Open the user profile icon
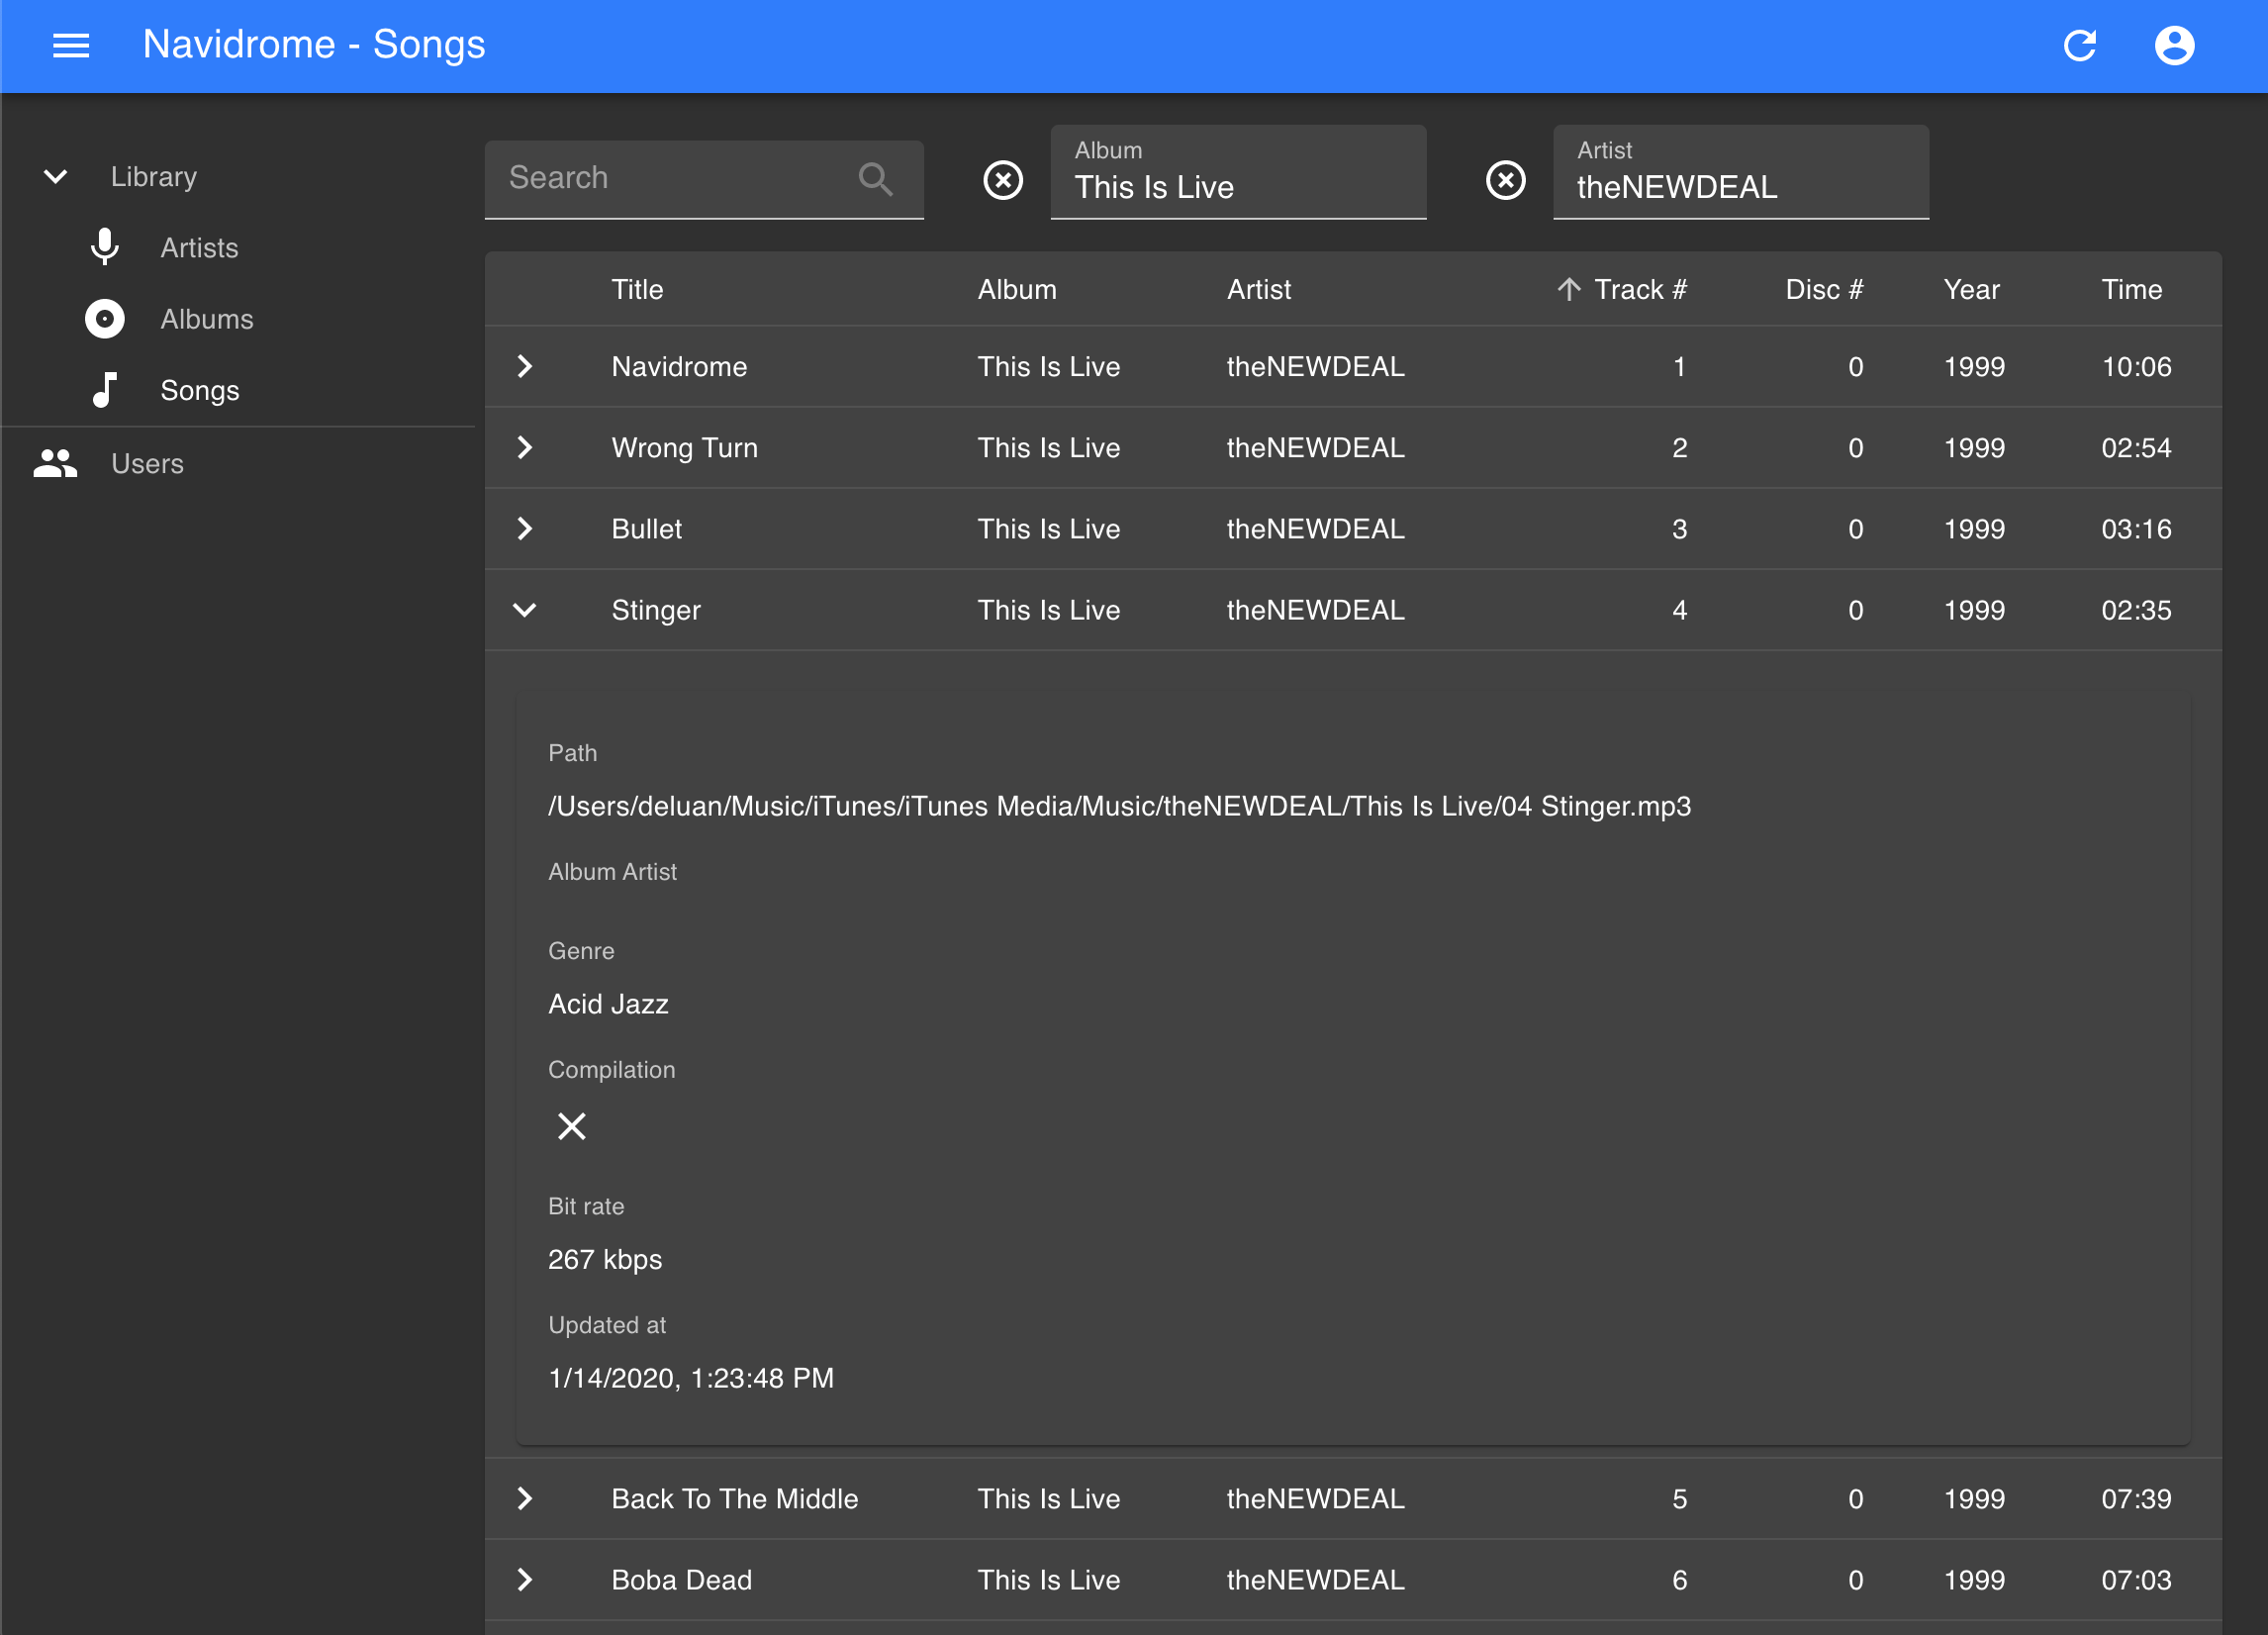The image size is (2268, 1635). coord(2174,45)
